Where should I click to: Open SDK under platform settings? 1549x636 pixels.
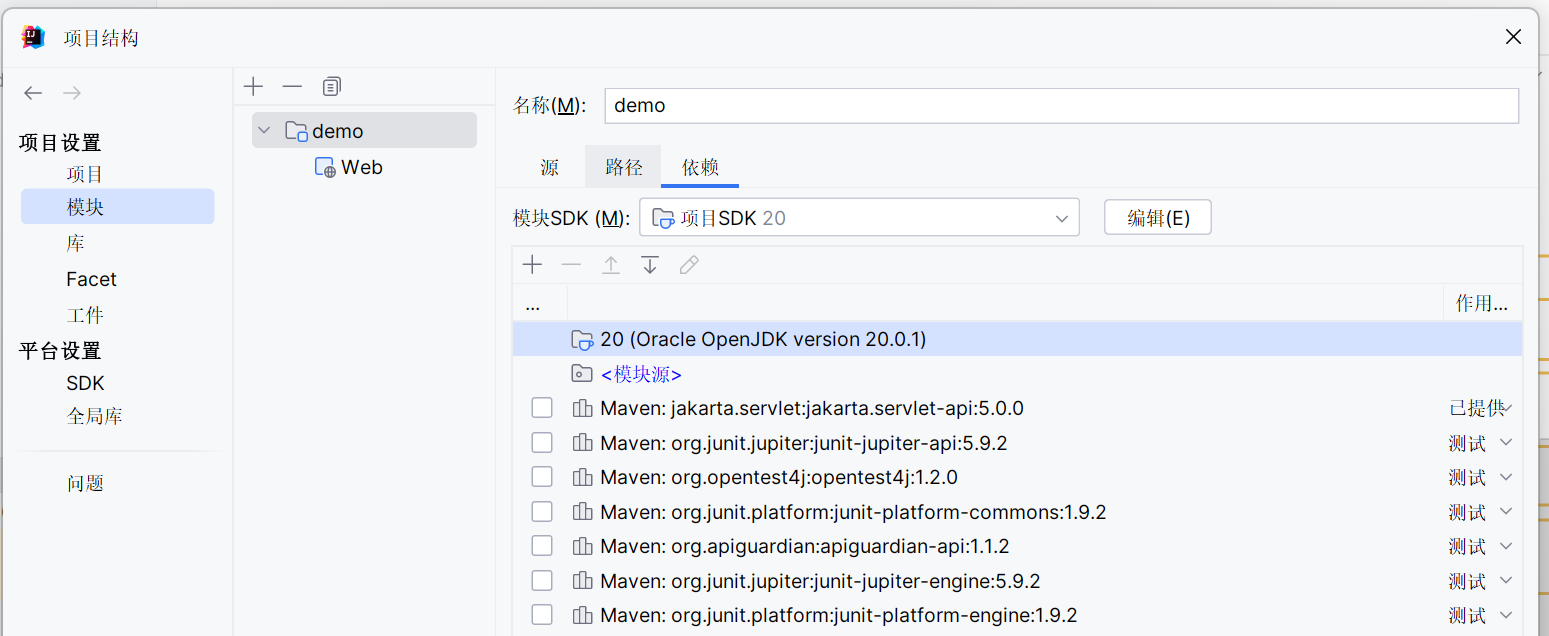click(85, 384)
